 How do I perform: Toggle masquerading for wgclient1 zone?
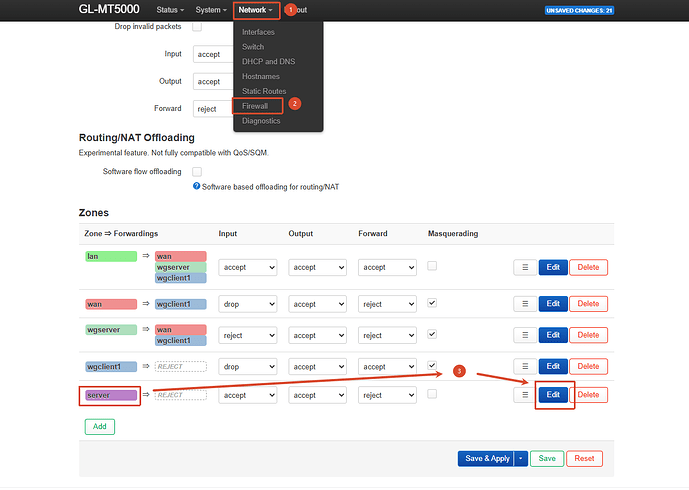[432, 365]
